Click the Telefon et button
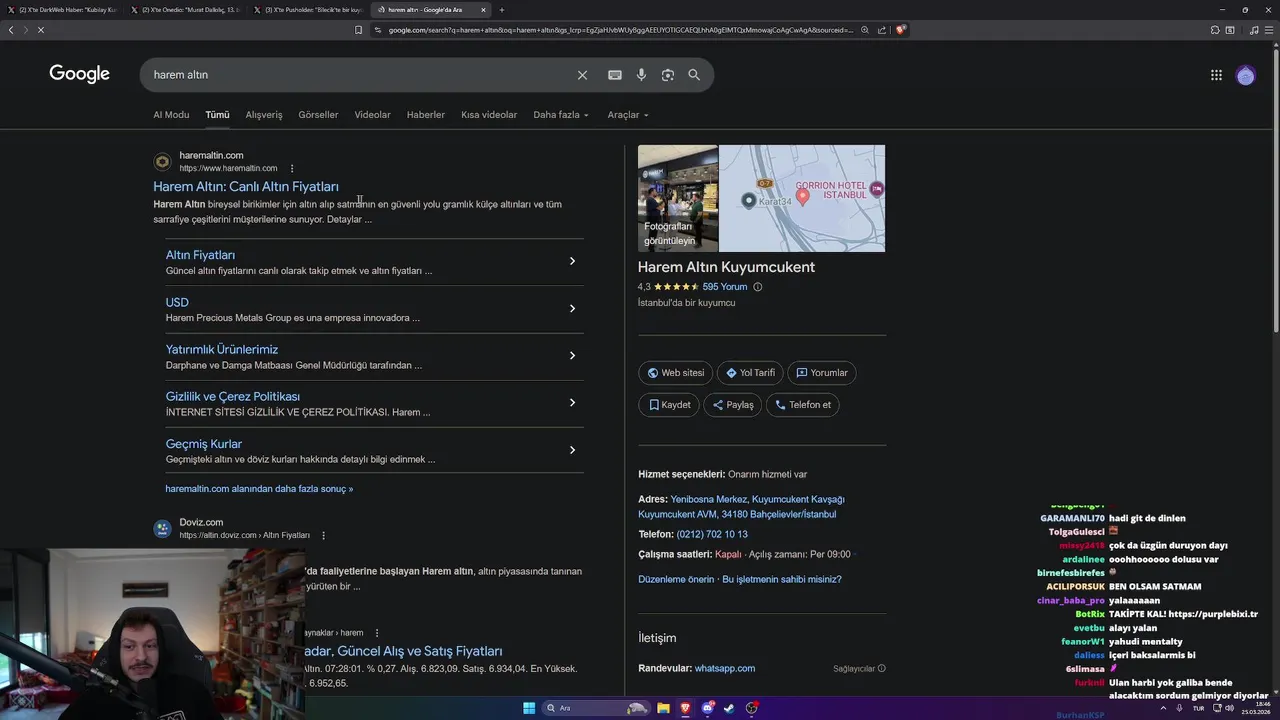This screenshot has width=1280, height=720. (803, 405)
